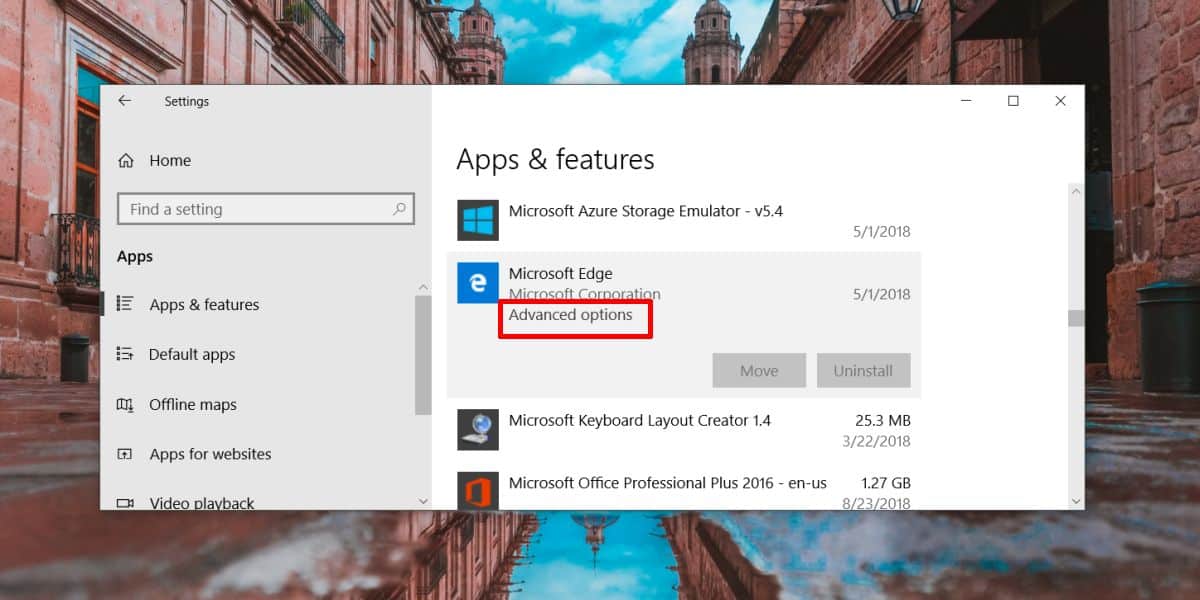Click the sidebar scroll down arrow
This screenshot has height=600, width=1200.
tap(423, 500)
